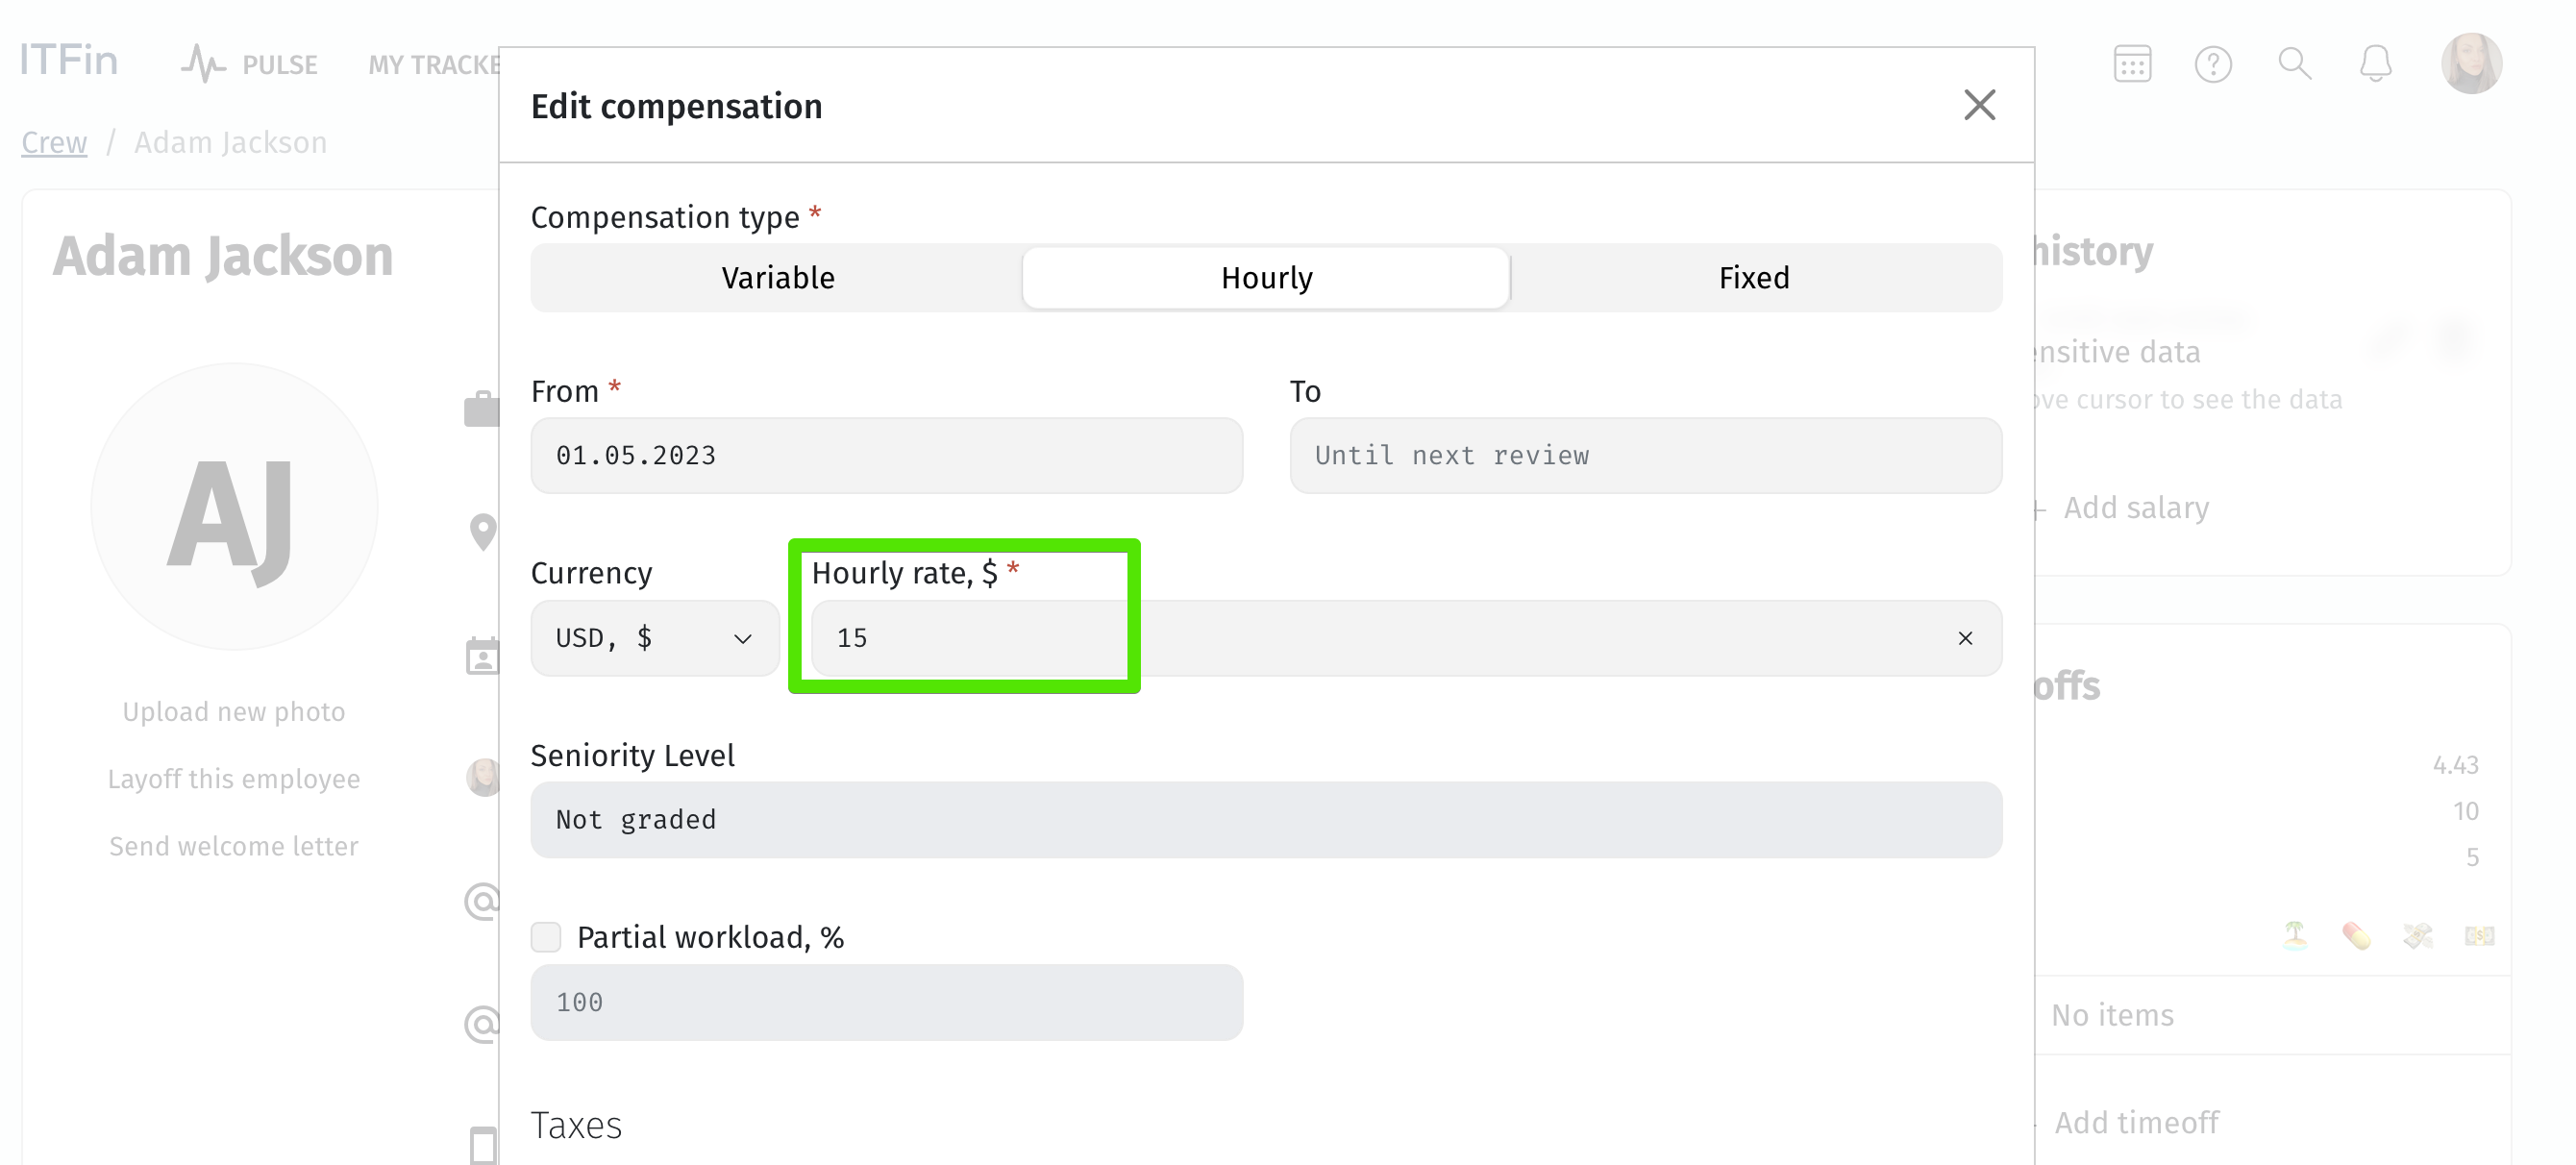
Task: Click the AJ profile picture
Action: coord(234,507)
